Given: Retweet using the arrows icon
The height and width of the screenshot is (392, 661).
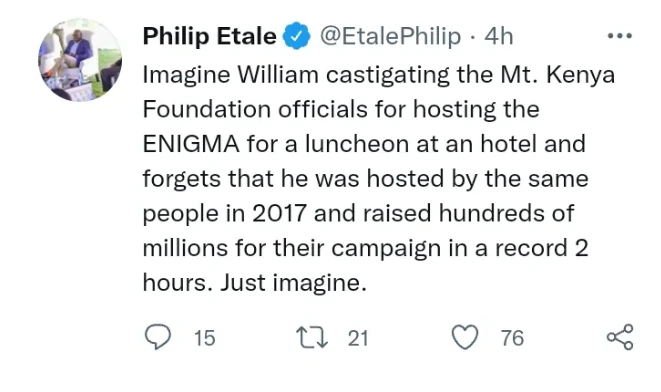Looking at the screenshot, I should 312,338.
